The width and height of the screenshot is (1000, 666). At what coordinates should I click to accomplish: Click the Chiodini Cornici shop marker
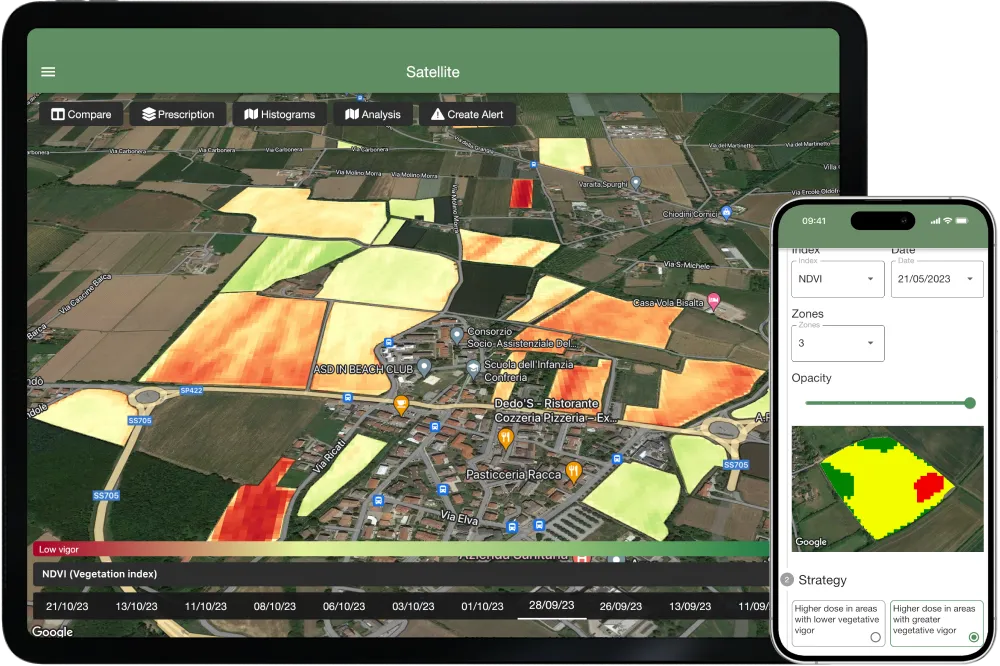click(x=726, y=212)
